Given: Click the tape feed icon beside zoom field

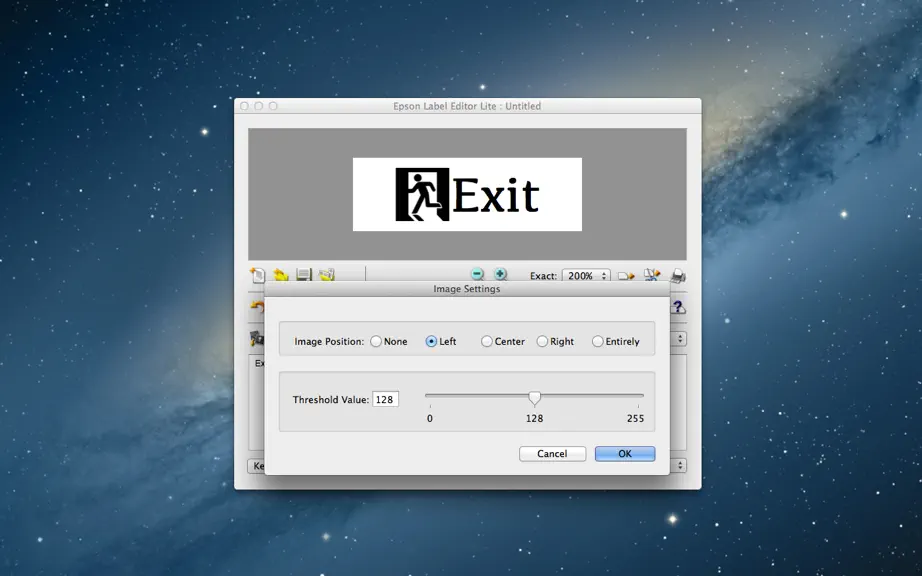Looking at the screenshot, I should 626,276.
